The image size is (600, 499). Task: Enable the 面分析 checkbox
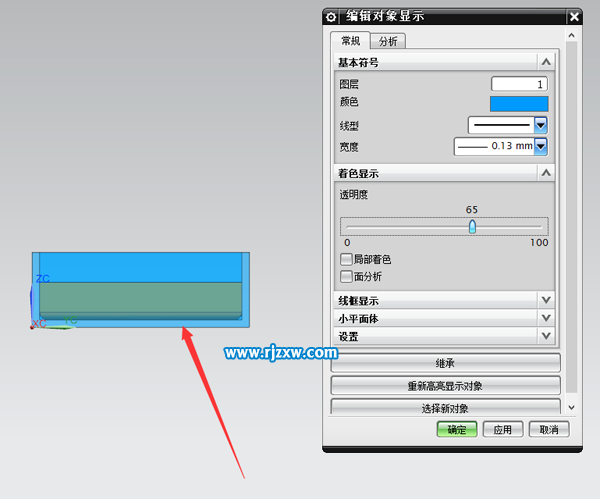tap(346, 276)
